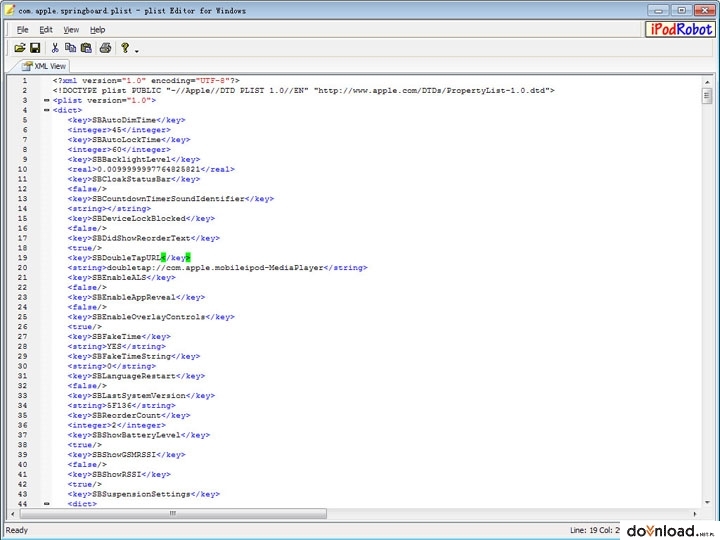Open the toolbar options dropdown arrow

(137, 51)
